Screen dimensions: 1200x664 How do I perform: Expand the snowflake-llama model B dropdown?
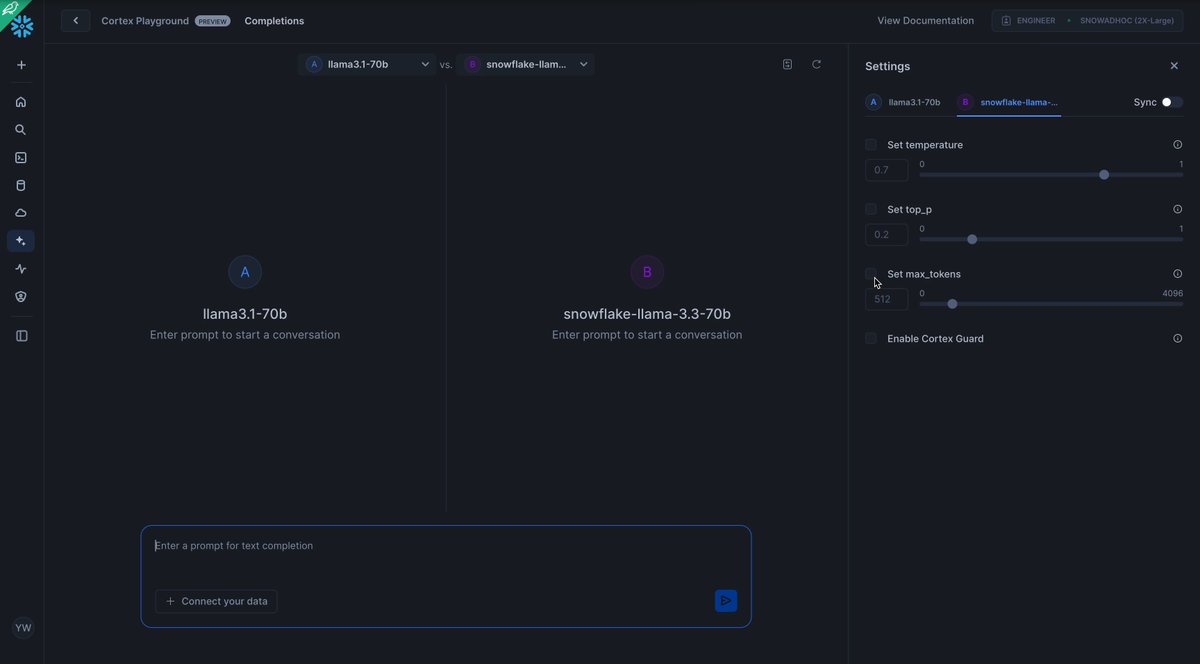click(526, 64)
